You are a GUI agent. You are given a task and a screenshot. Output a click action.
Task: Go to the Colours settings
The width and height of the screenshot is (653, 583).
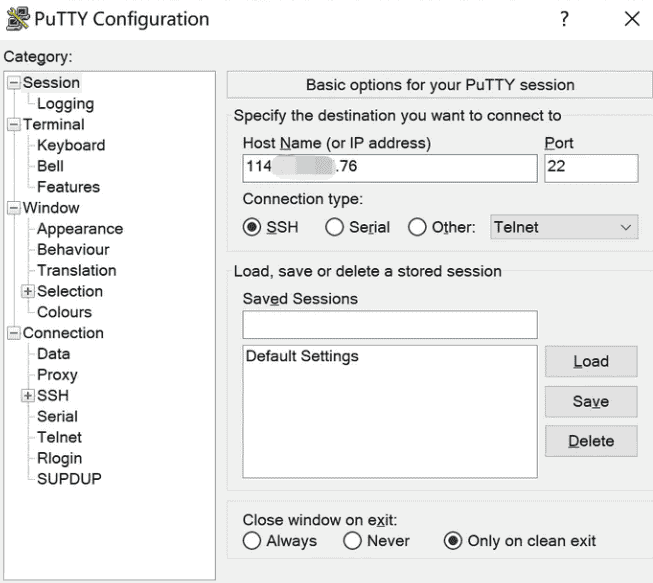coord(64,312)
